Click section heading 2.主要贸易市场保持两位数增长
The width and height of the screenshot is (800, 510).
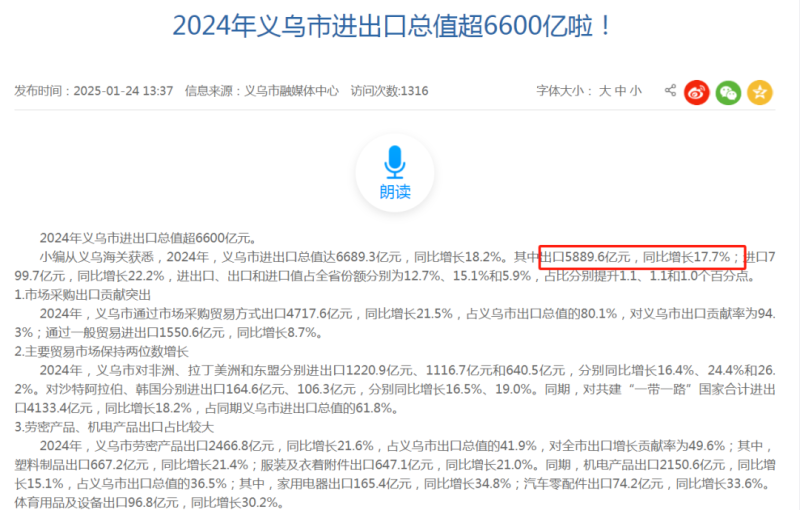[x=101, y=351]
